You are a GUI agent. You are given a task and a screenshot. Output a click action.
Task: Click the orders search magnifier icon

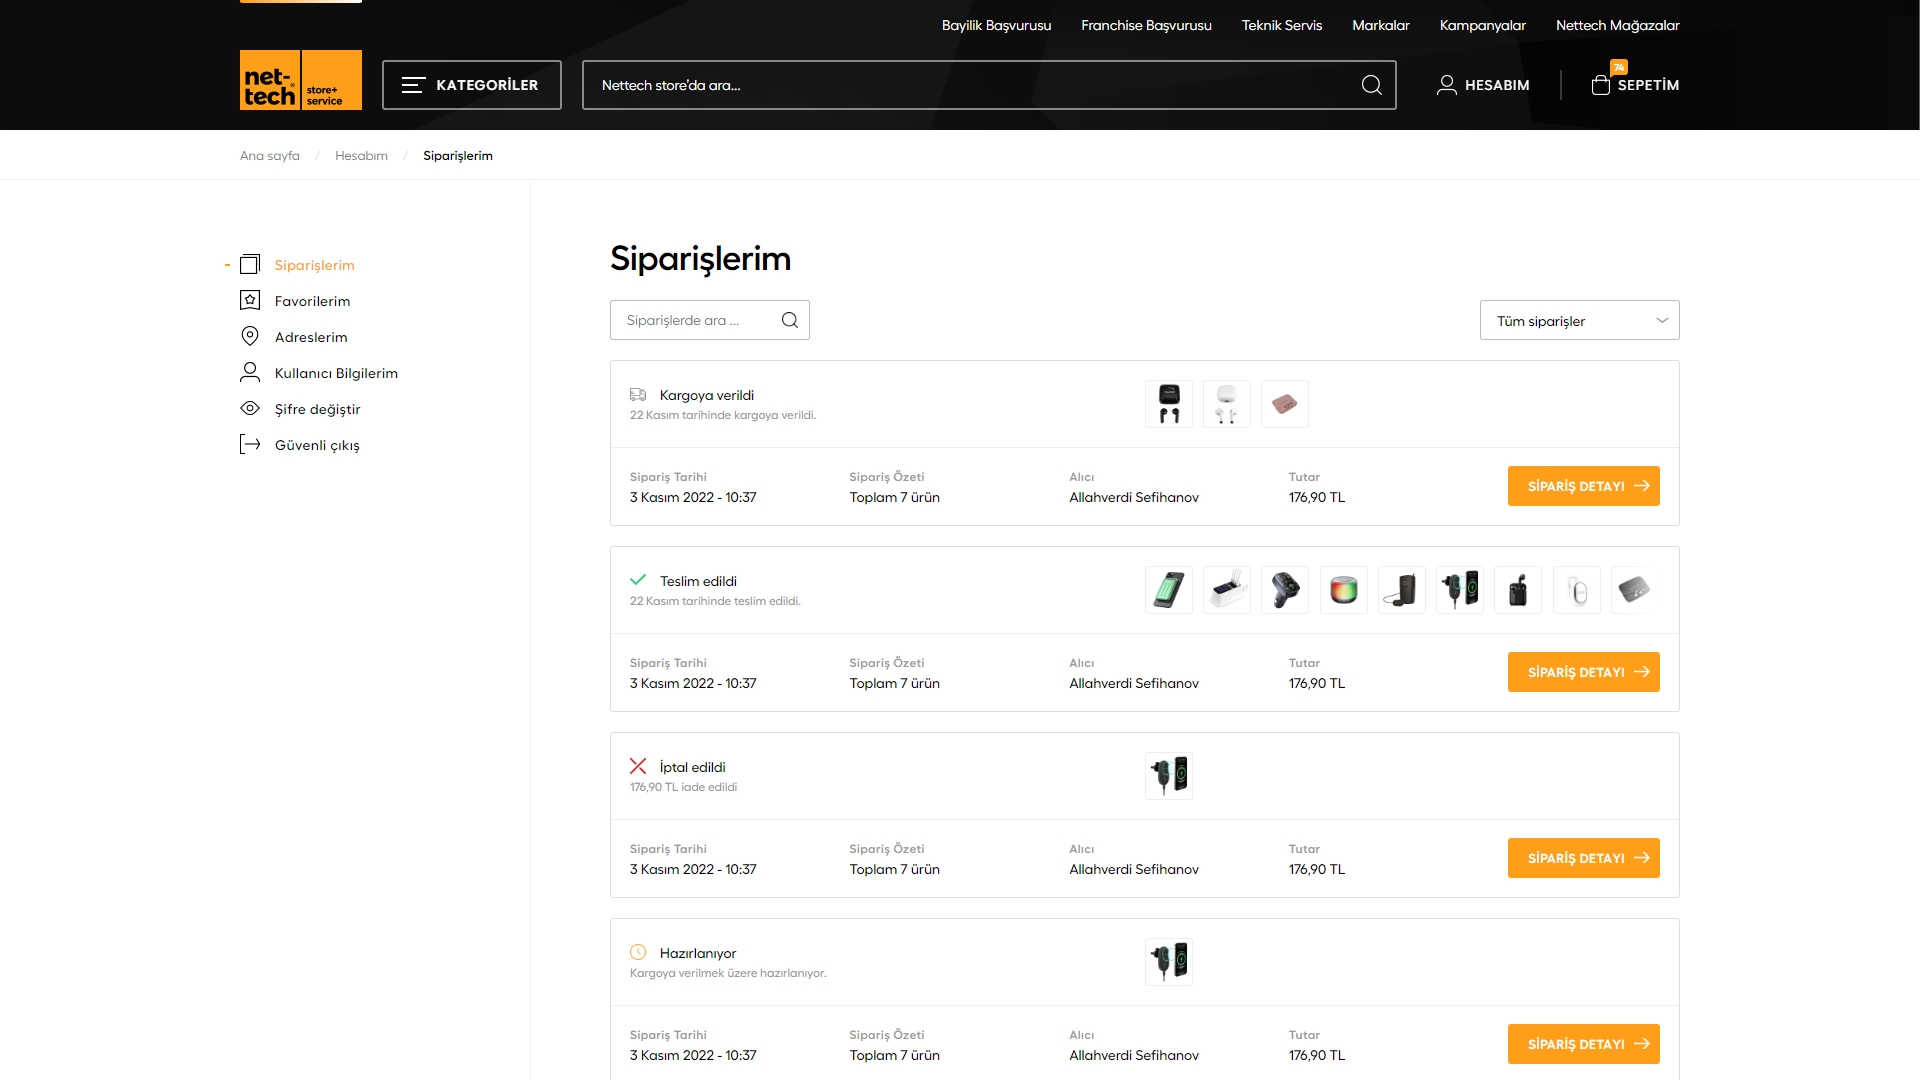[x=790, y=320]
